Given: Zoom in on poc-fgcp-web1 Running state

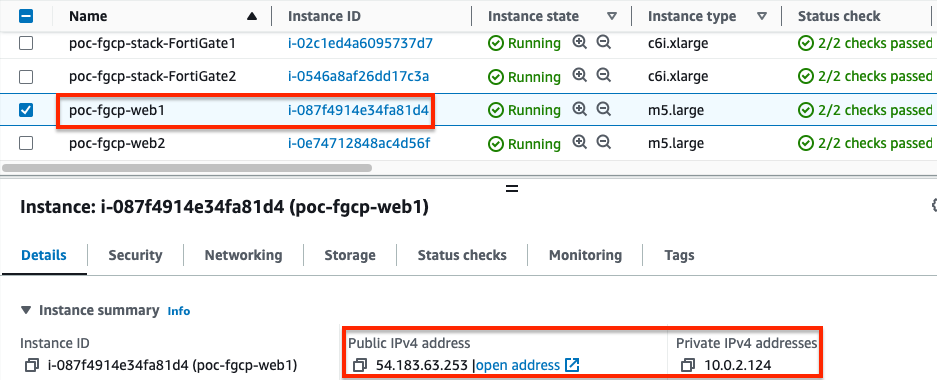Looking at the screenshot, I should click(x=579, y=109).
